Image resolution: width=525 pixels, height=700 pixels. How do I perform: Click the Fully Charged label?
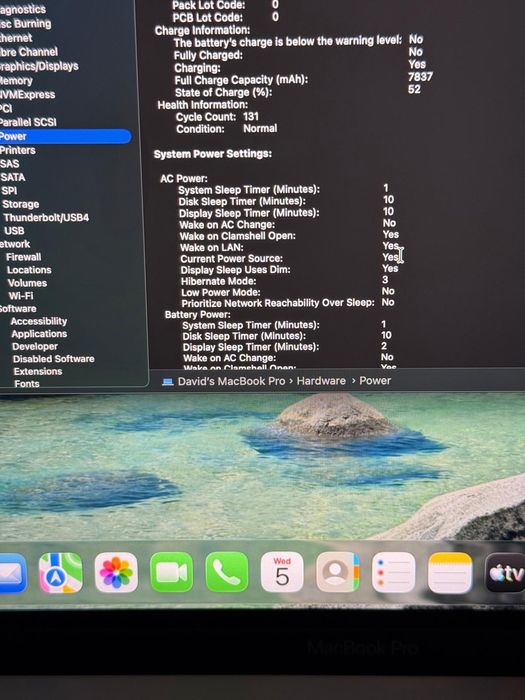click(208, 55)
